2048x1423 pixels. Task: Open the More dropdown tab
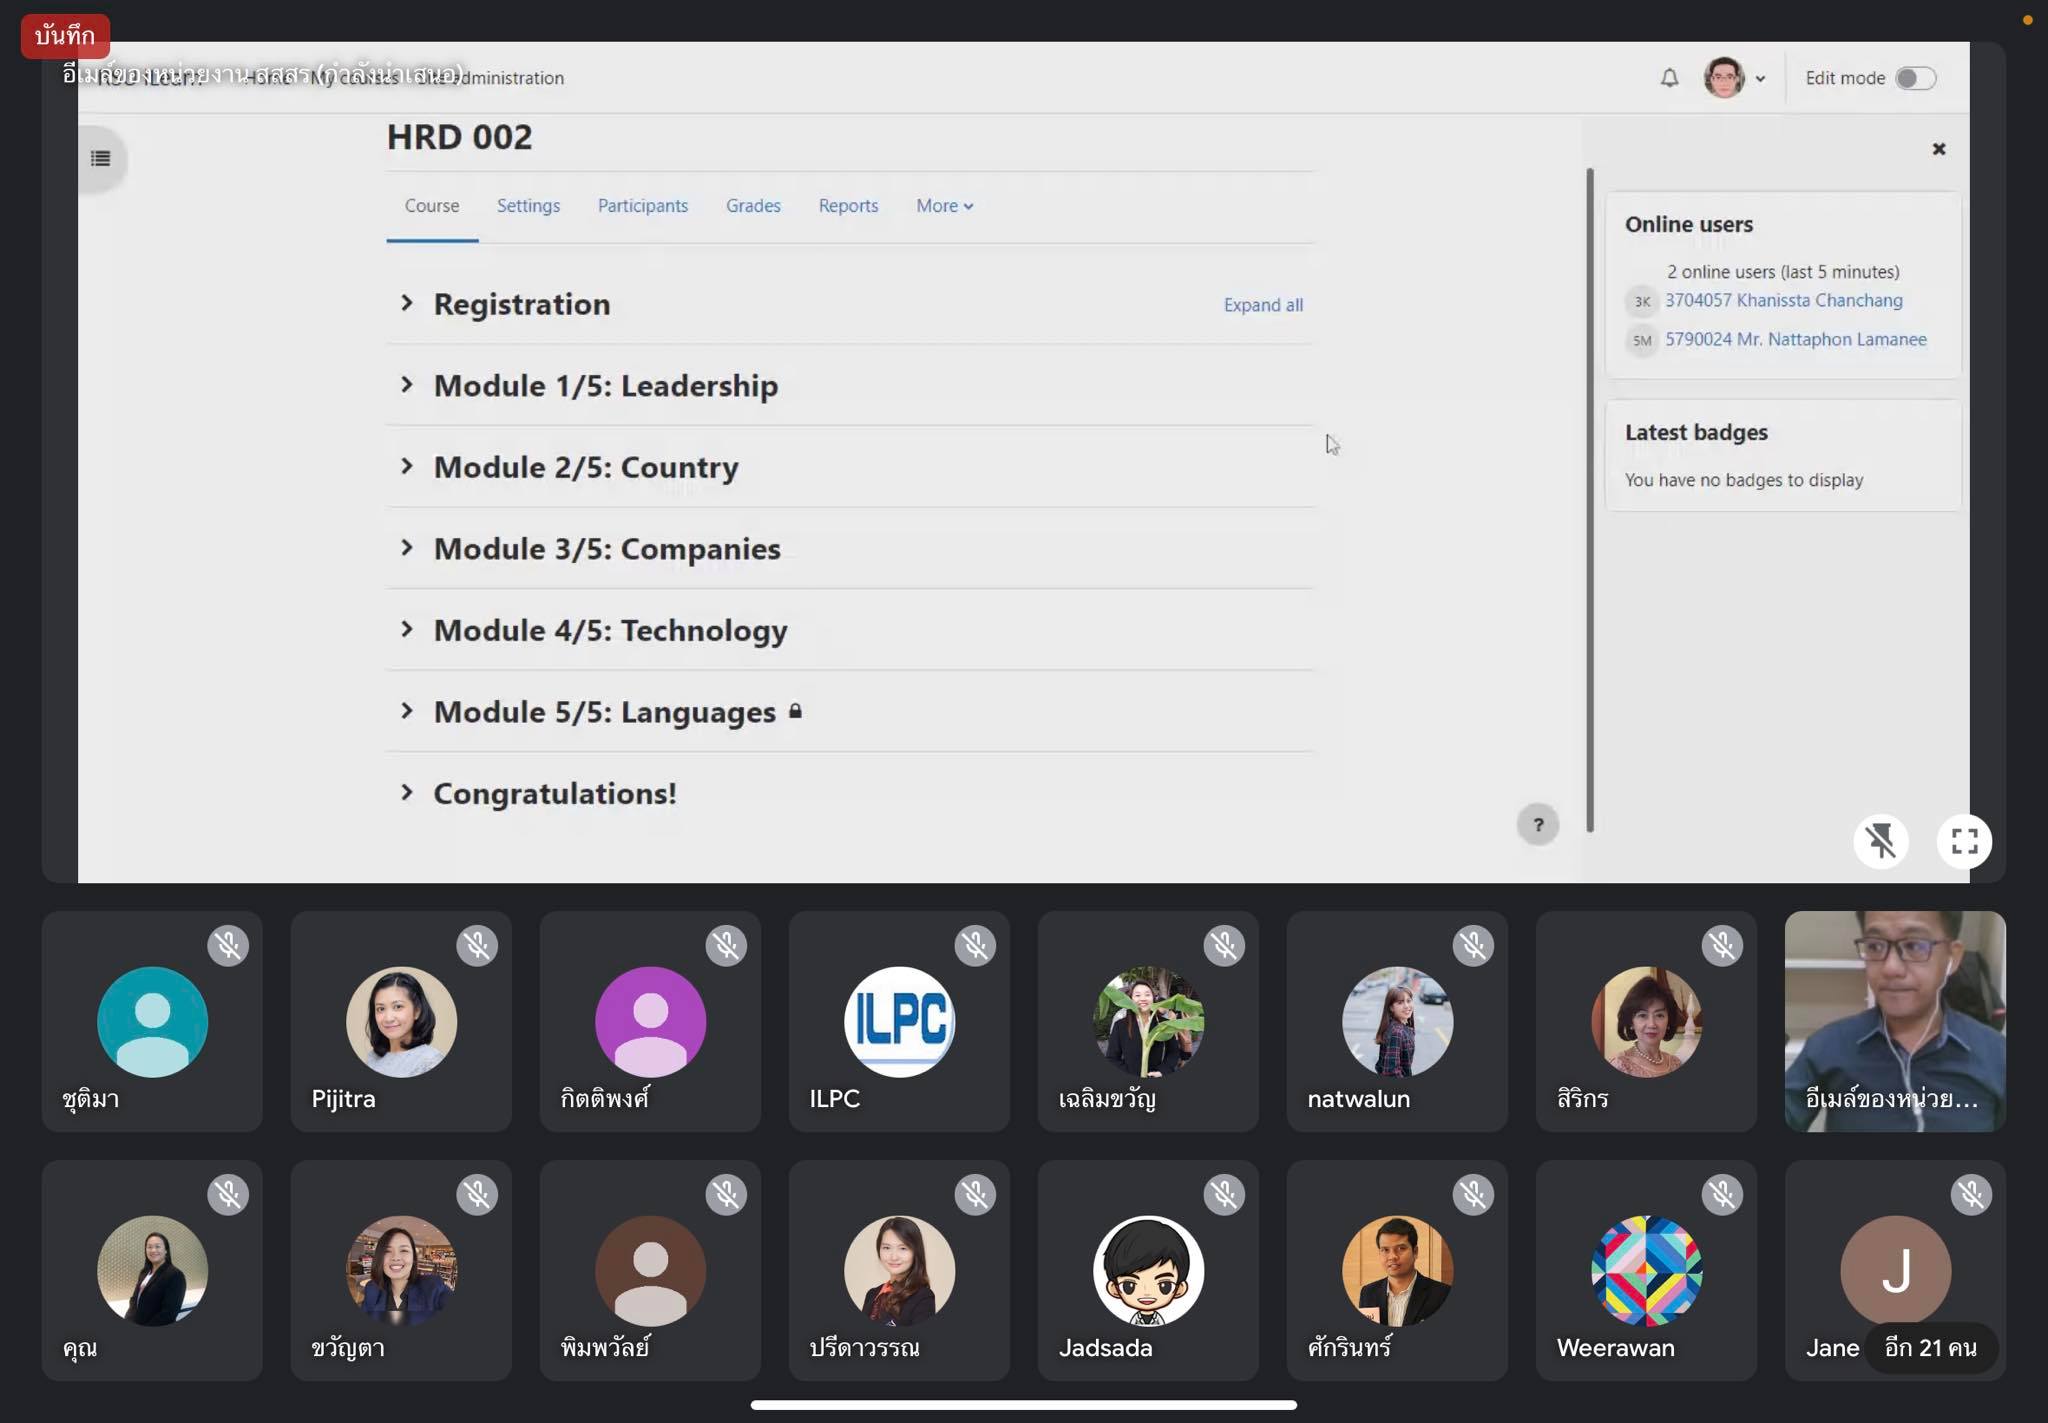944,206
